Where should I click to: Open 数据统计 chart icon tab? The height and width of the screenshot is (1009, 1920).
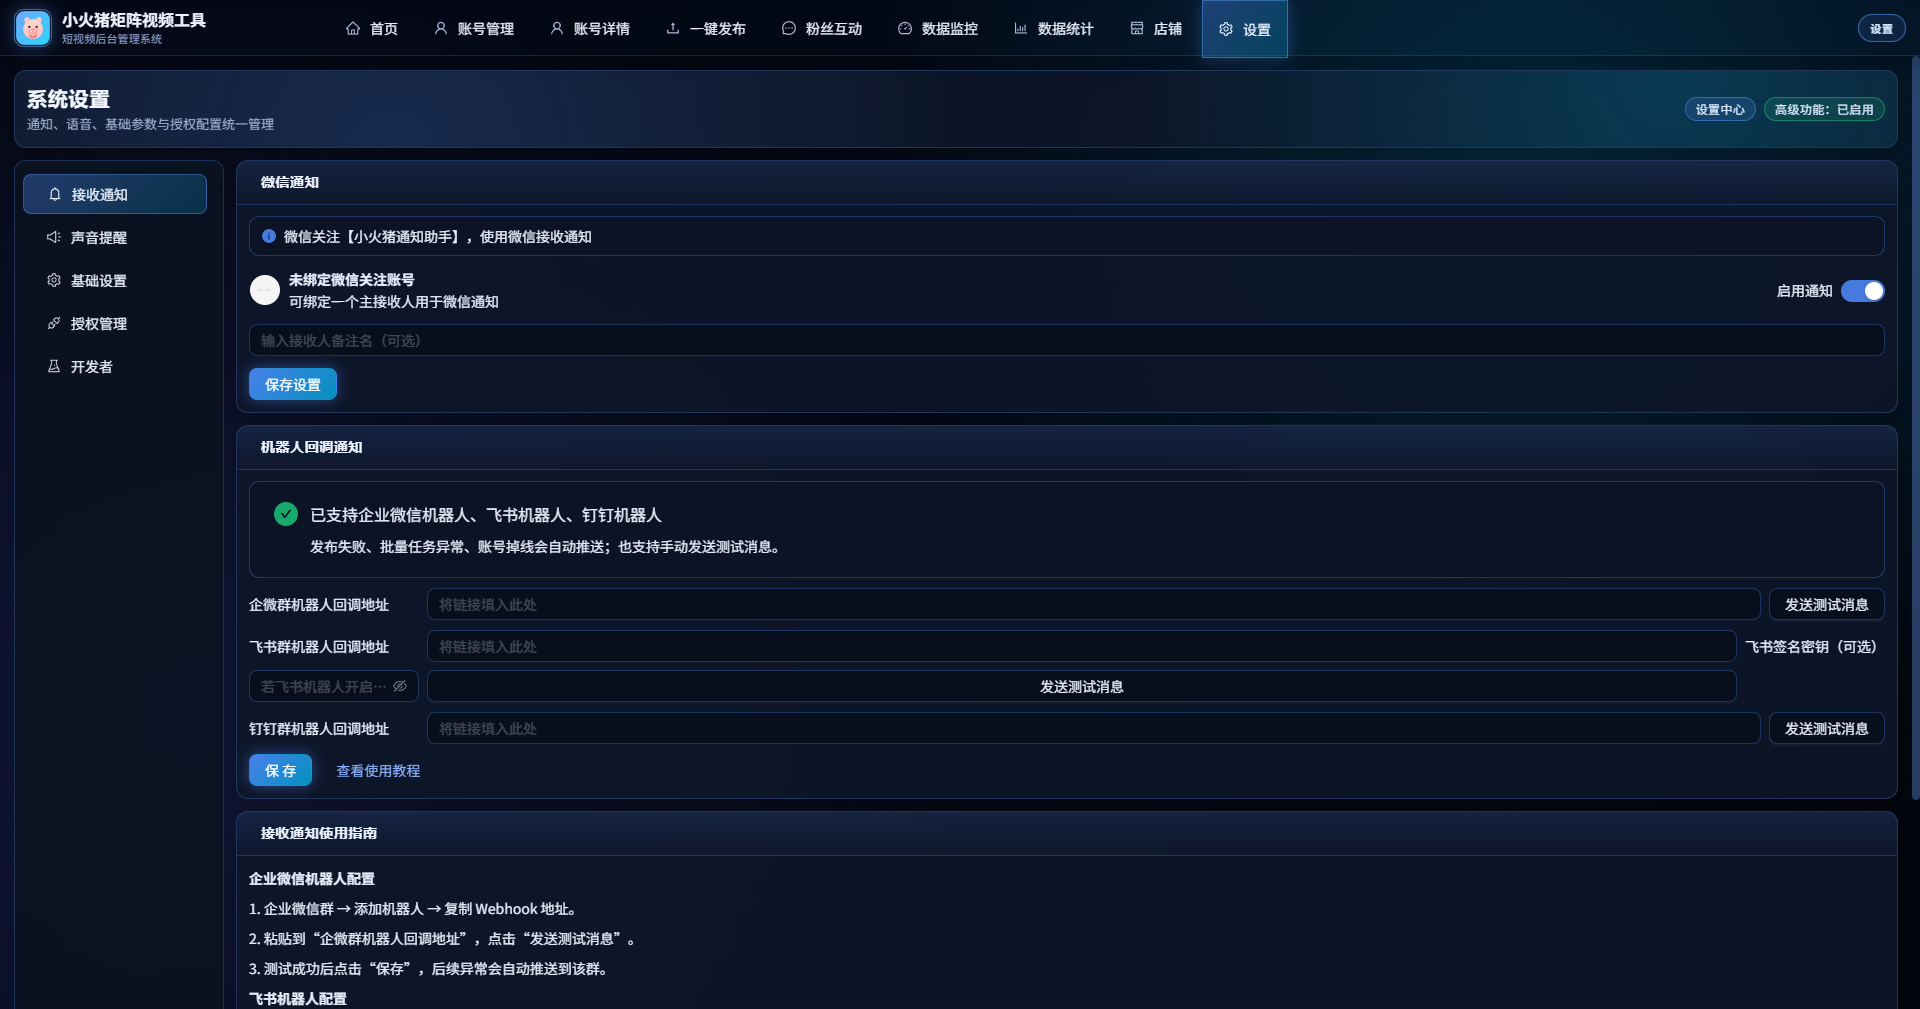(1021, 29)
